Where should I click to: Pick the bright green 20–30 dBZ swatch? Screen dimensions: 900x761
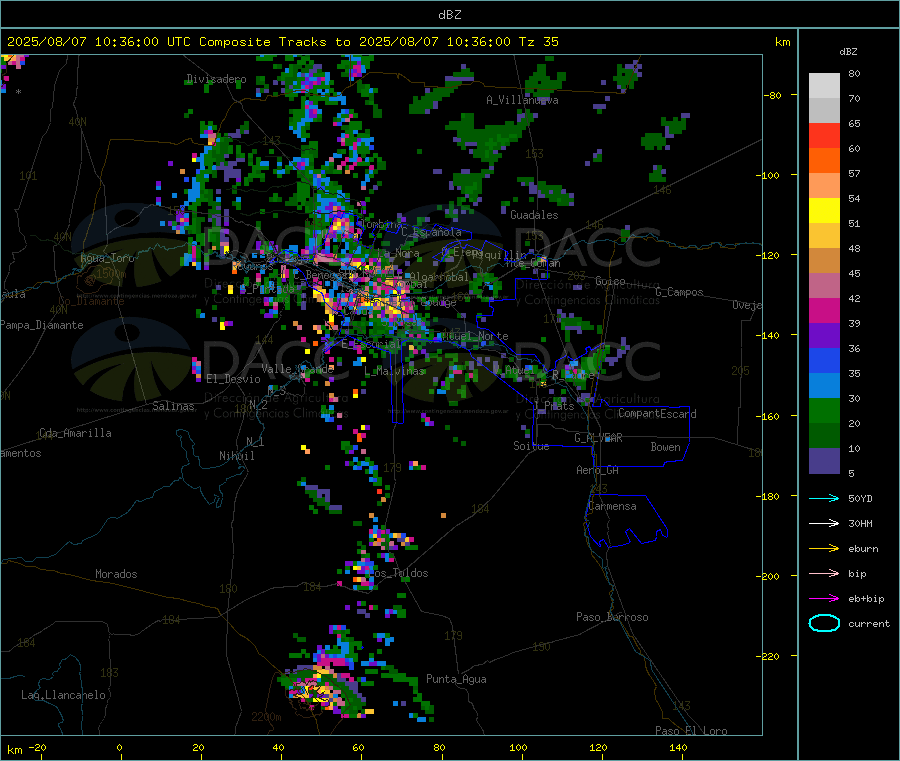(x=824, y=410)
